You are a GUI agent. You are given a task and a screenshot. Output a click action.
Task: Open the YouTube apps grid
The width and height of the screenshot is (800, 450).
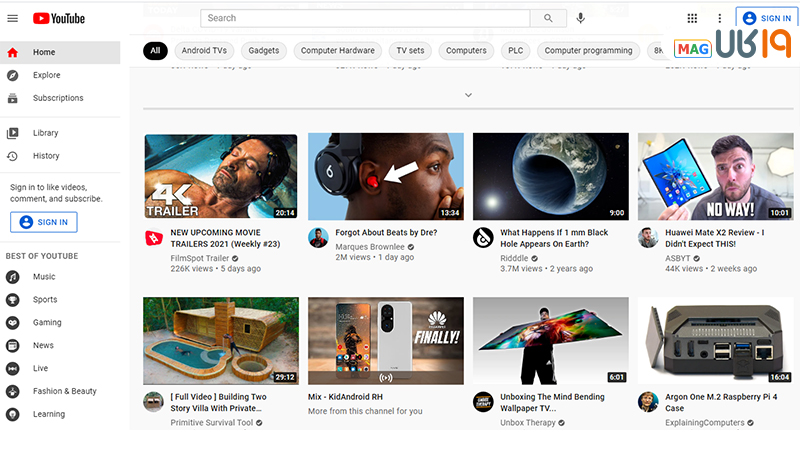point(692,18)
